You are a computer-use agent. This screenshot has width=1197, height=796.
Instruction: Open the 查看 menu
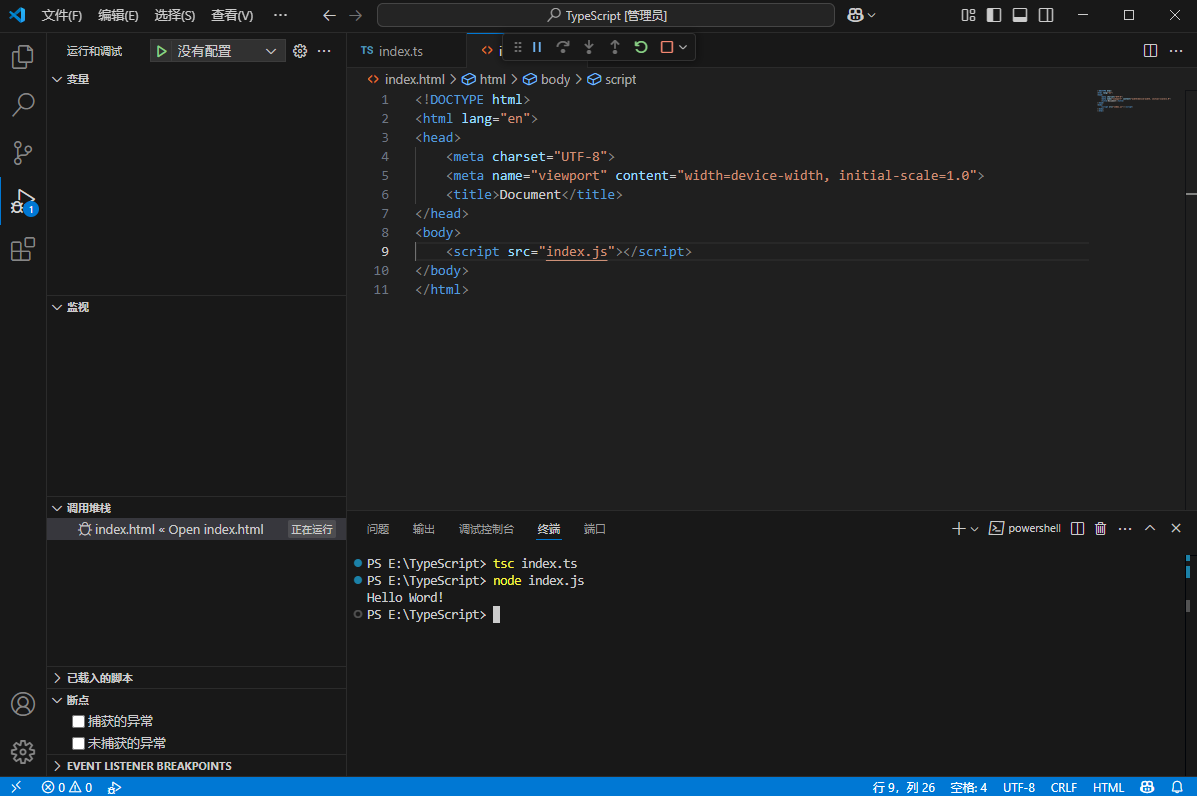click(x=233, y=15)
